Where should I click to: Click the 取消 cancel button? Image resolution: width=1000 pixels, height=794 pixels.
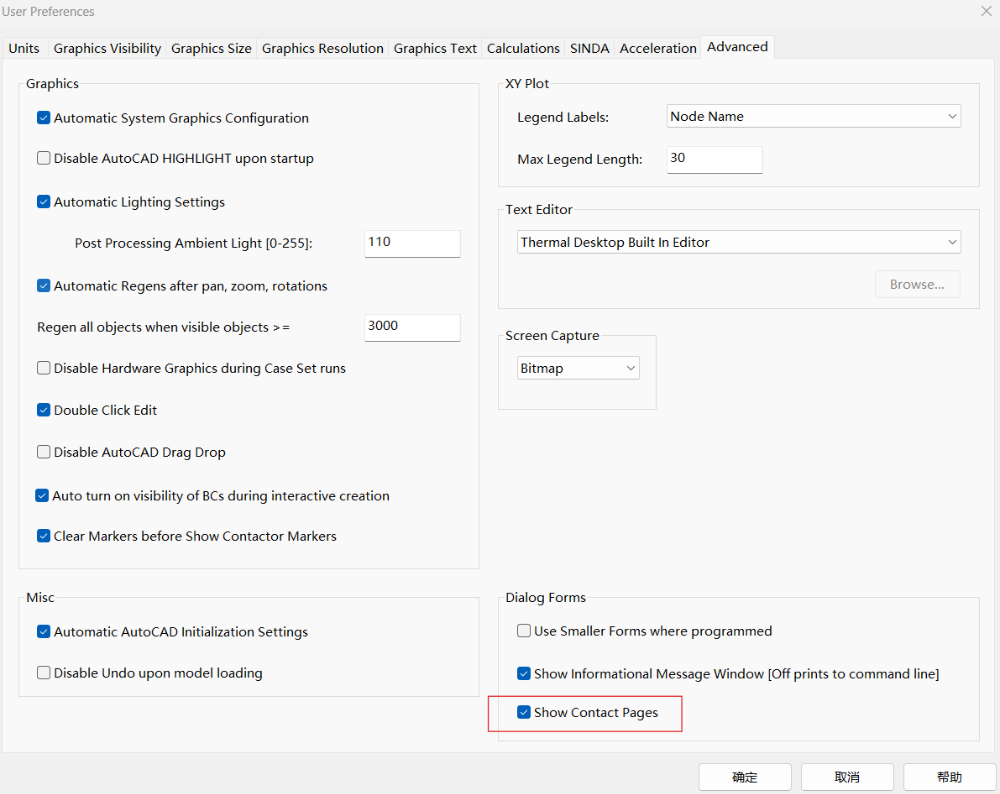847,777
